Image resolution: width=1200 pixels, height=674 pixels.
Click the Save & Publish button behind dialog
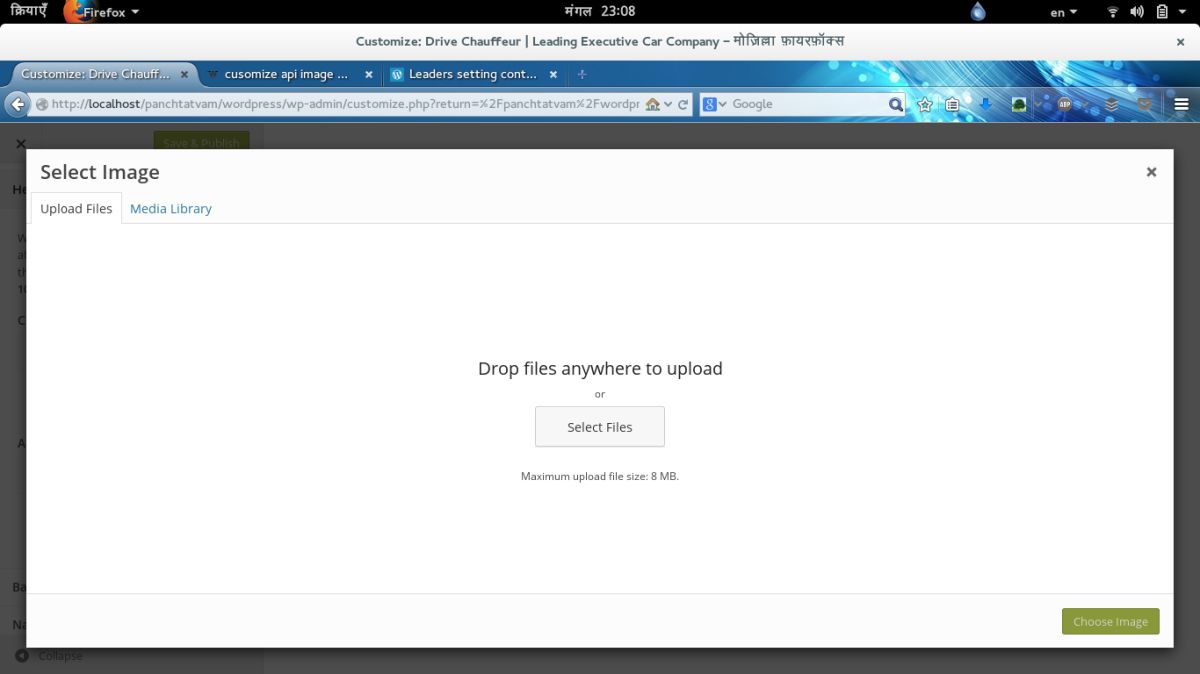201,141
